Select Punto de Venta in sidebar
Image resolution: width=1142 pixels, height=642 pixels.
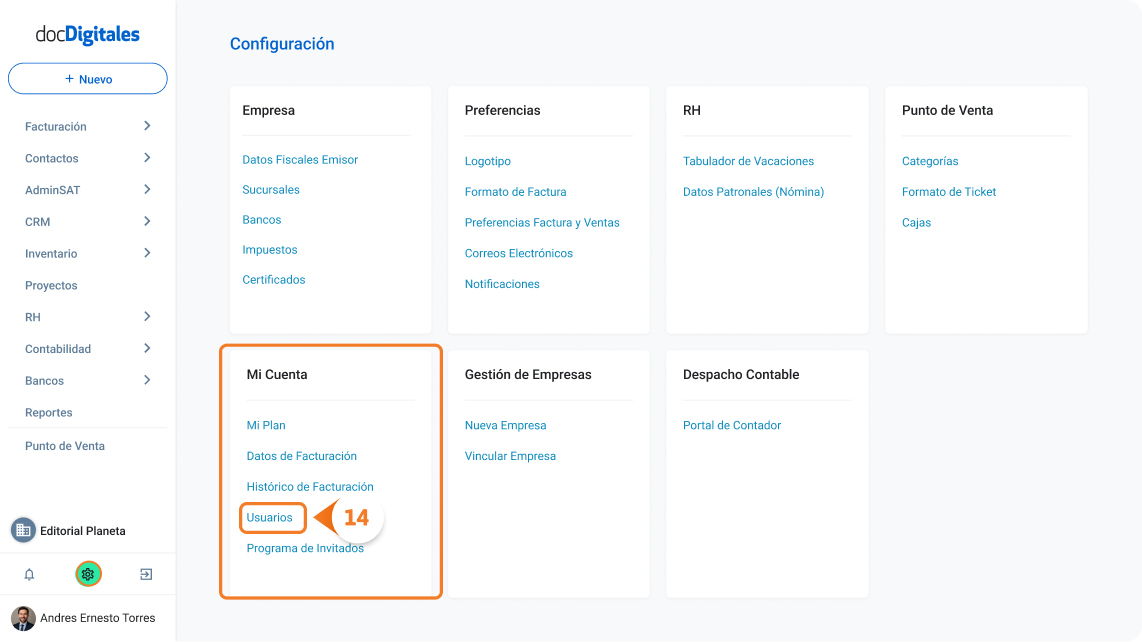pyautogui.click(x=65, y=446)
